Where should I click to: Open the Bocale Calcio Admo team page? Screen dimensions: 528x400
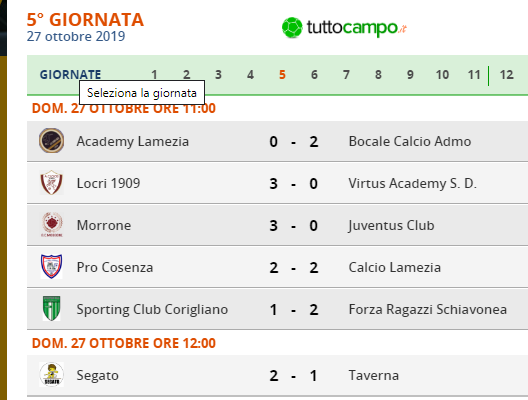(x=410, y=141)
